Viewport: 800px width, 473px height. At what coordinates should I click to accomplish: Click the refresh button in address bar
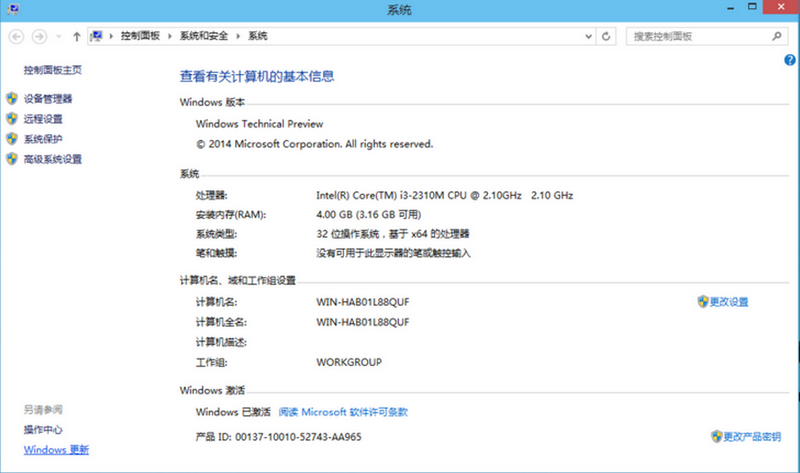(606, 36)
